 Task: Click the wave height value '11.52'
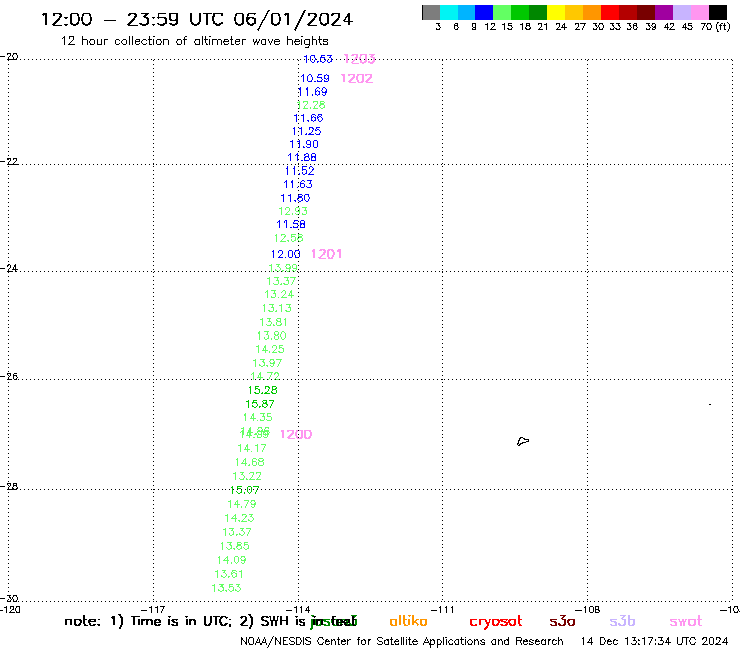tap(300, 171)
